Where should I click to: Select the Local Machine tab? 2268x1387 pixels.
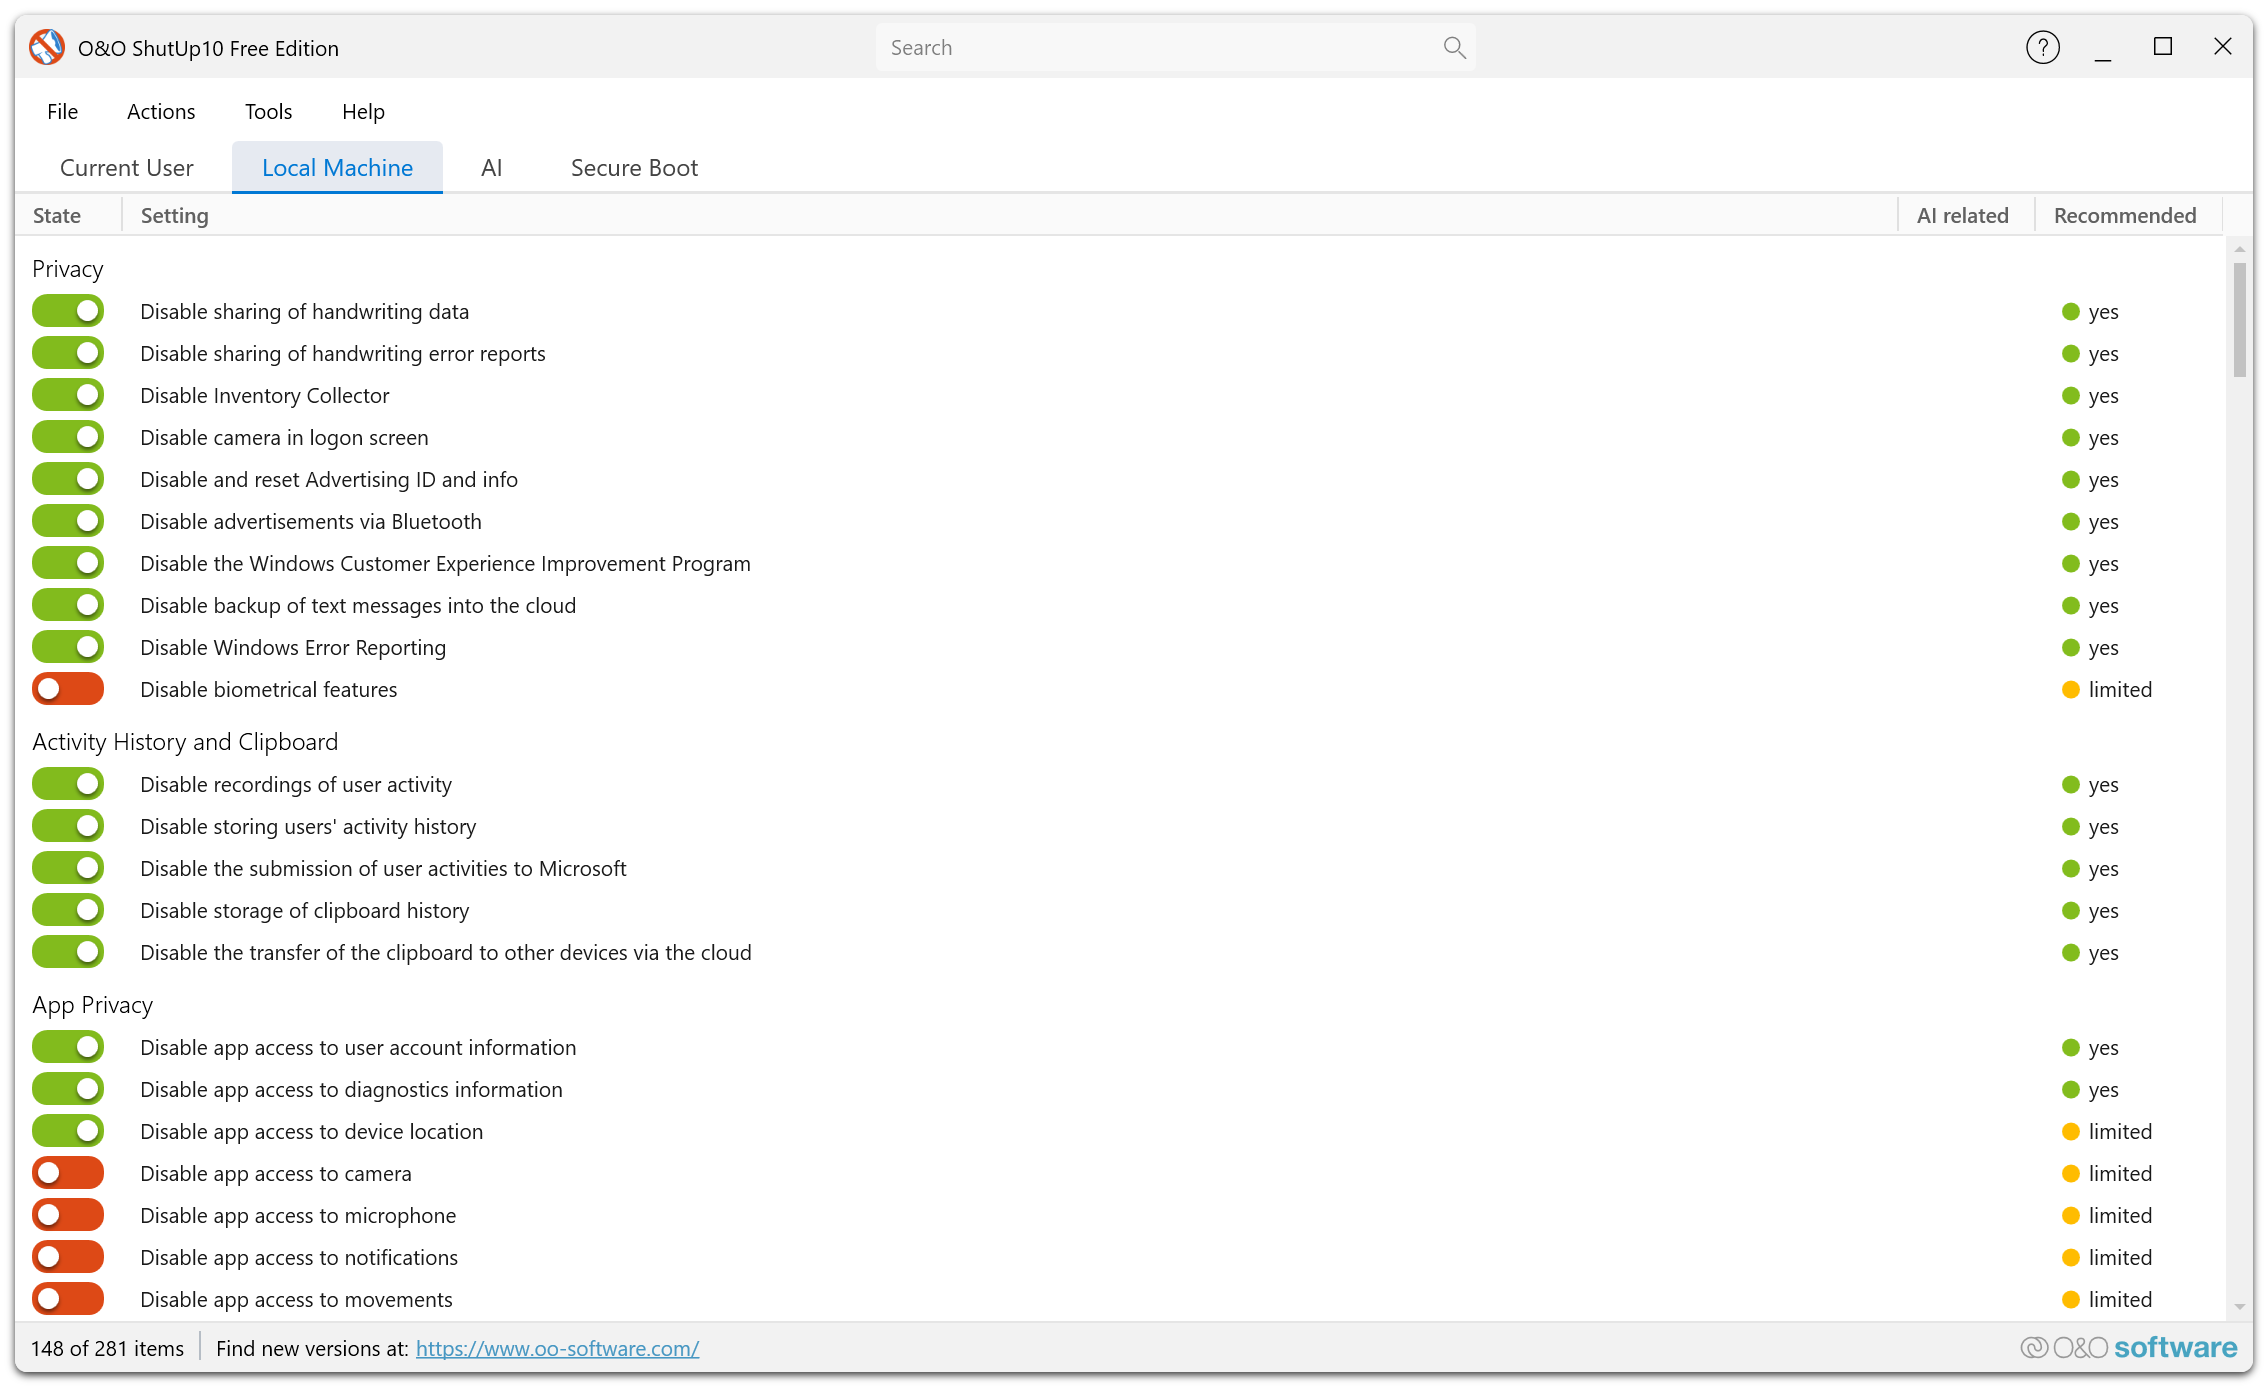click(x=337, y=167)
